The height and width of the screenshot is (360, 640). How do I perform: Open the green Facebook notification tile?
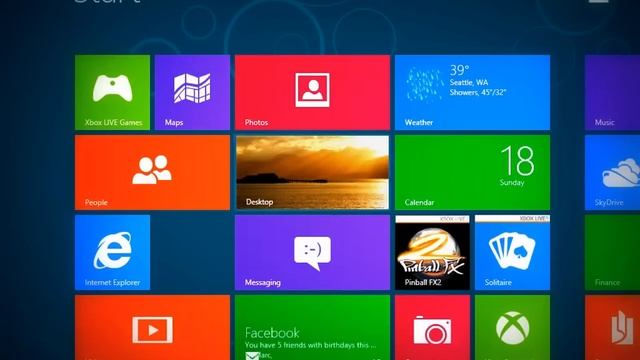[312, 328]
